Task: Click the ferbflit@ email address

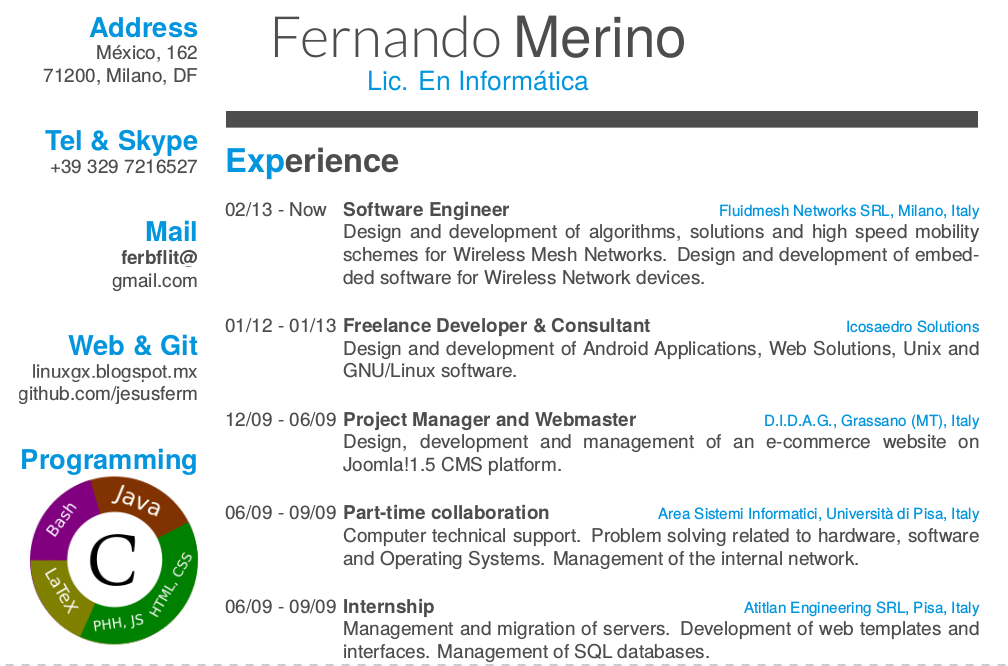Action: pyautogui.click(x=159, y=258)
